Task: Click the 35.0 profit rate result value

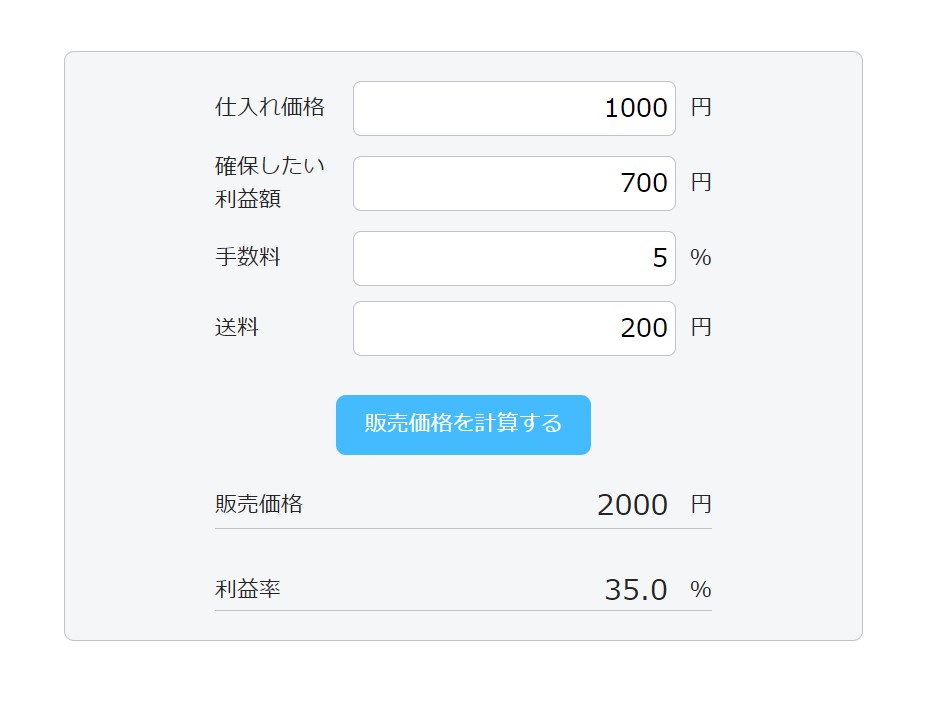Action: (x=637, y=590)
